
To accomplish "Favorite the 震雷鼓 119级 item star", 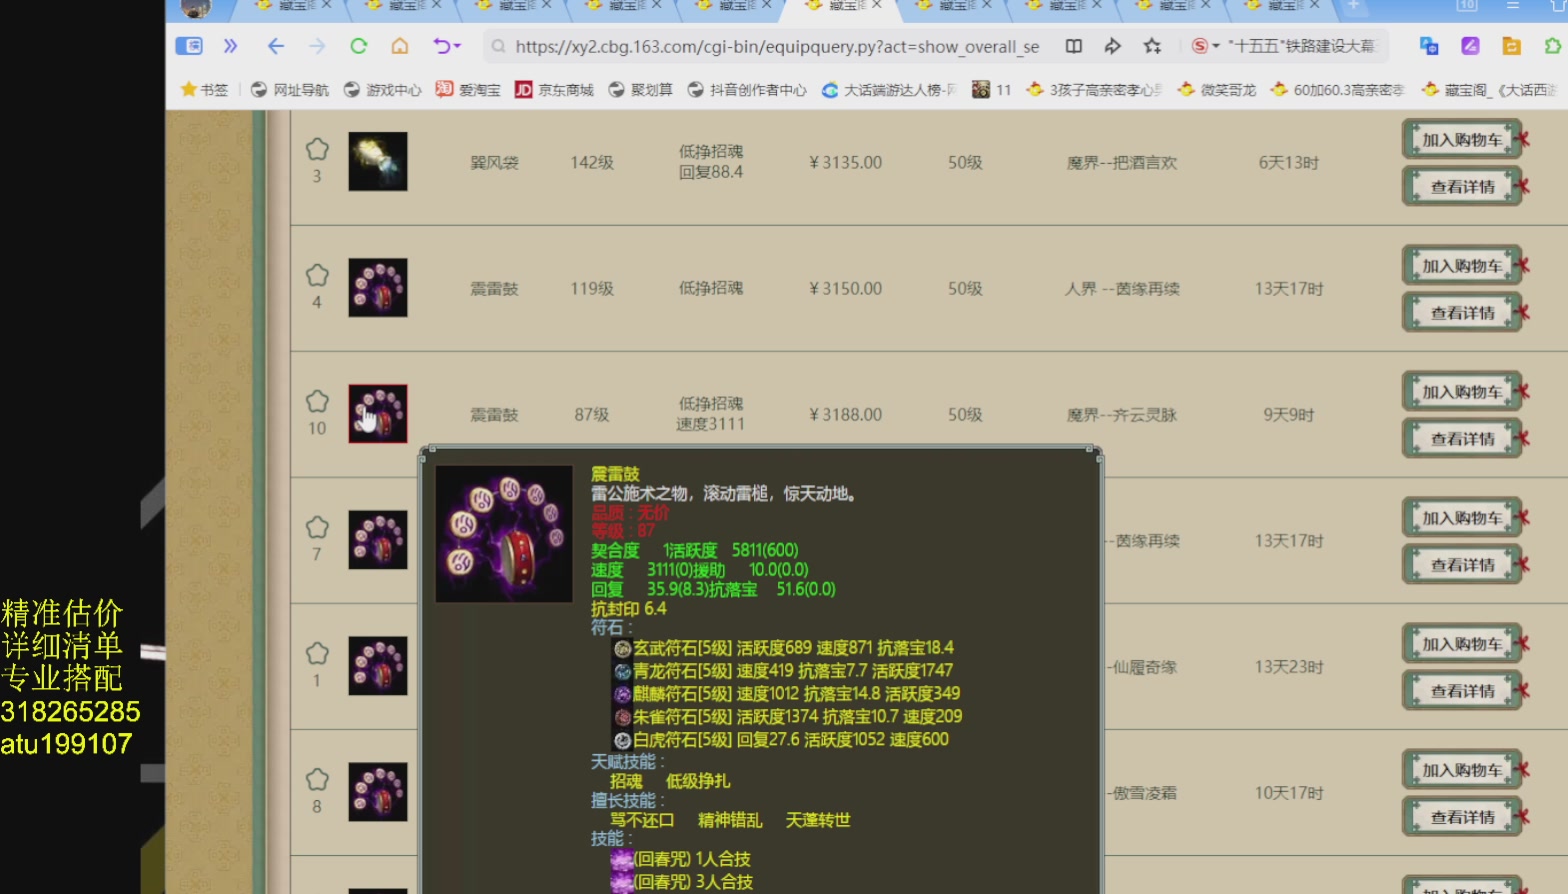I will point(317,276).
